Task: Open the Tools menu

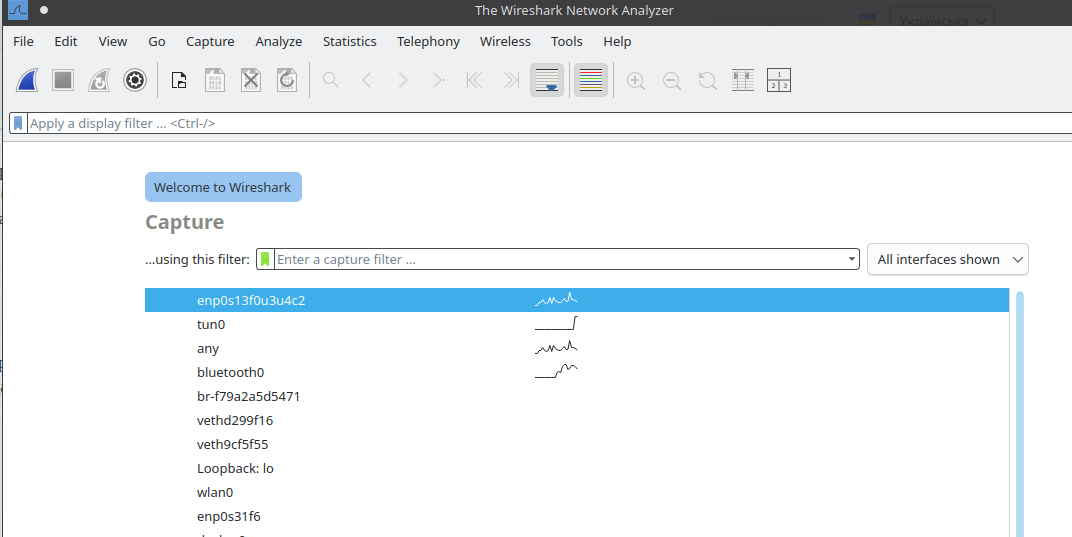Action: (567, 42)
